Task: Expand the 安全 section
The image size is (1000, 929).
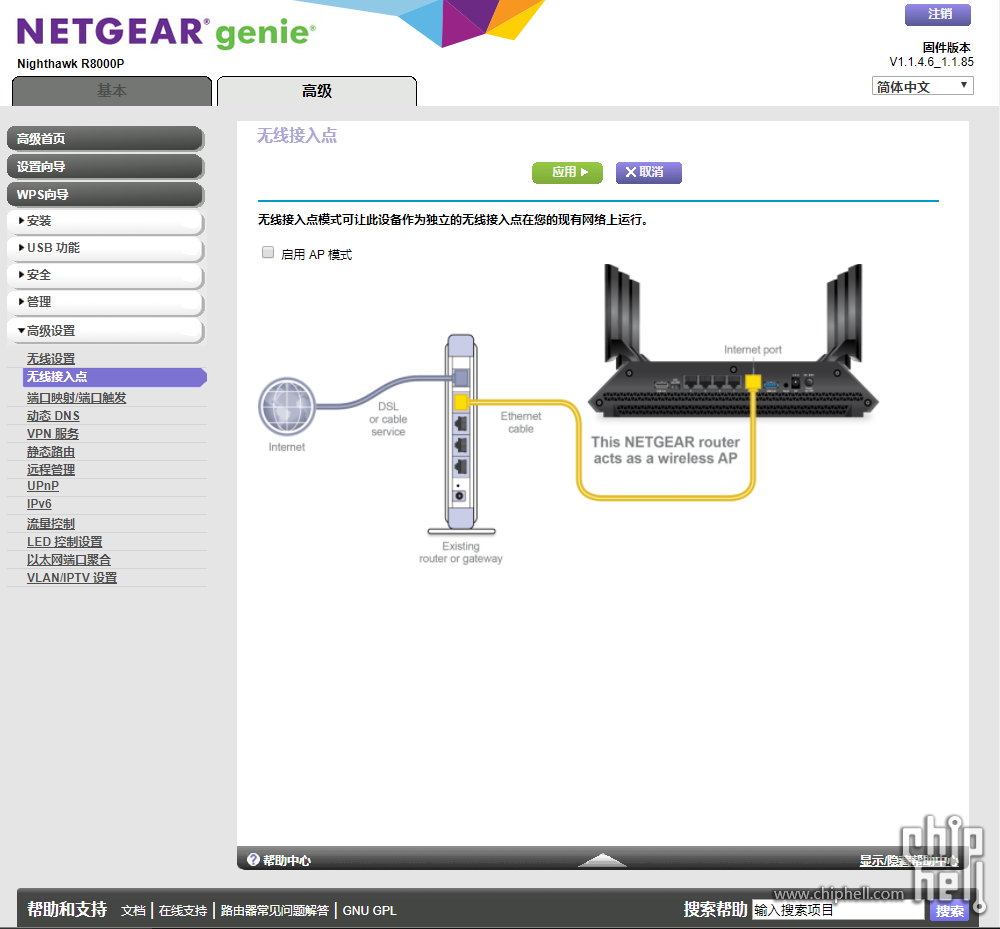Action: (106, 275)
